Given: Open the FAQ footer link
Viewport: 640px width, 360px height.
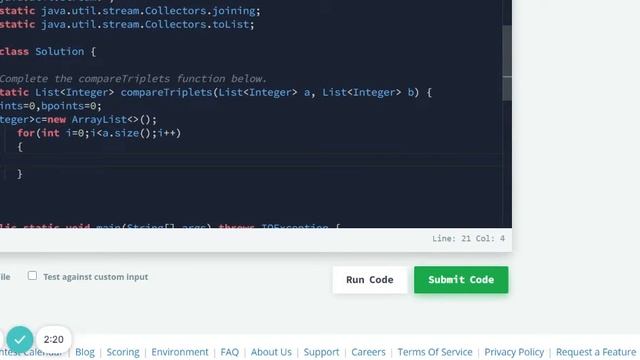Looking at the screenshot, I should tap(229, 352).
